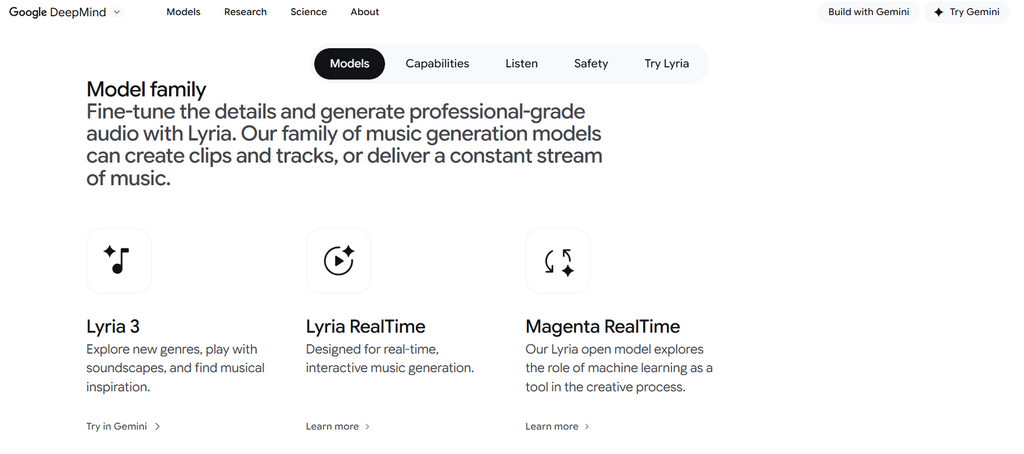Click the Try Gemini button

[x=967, y=12]
